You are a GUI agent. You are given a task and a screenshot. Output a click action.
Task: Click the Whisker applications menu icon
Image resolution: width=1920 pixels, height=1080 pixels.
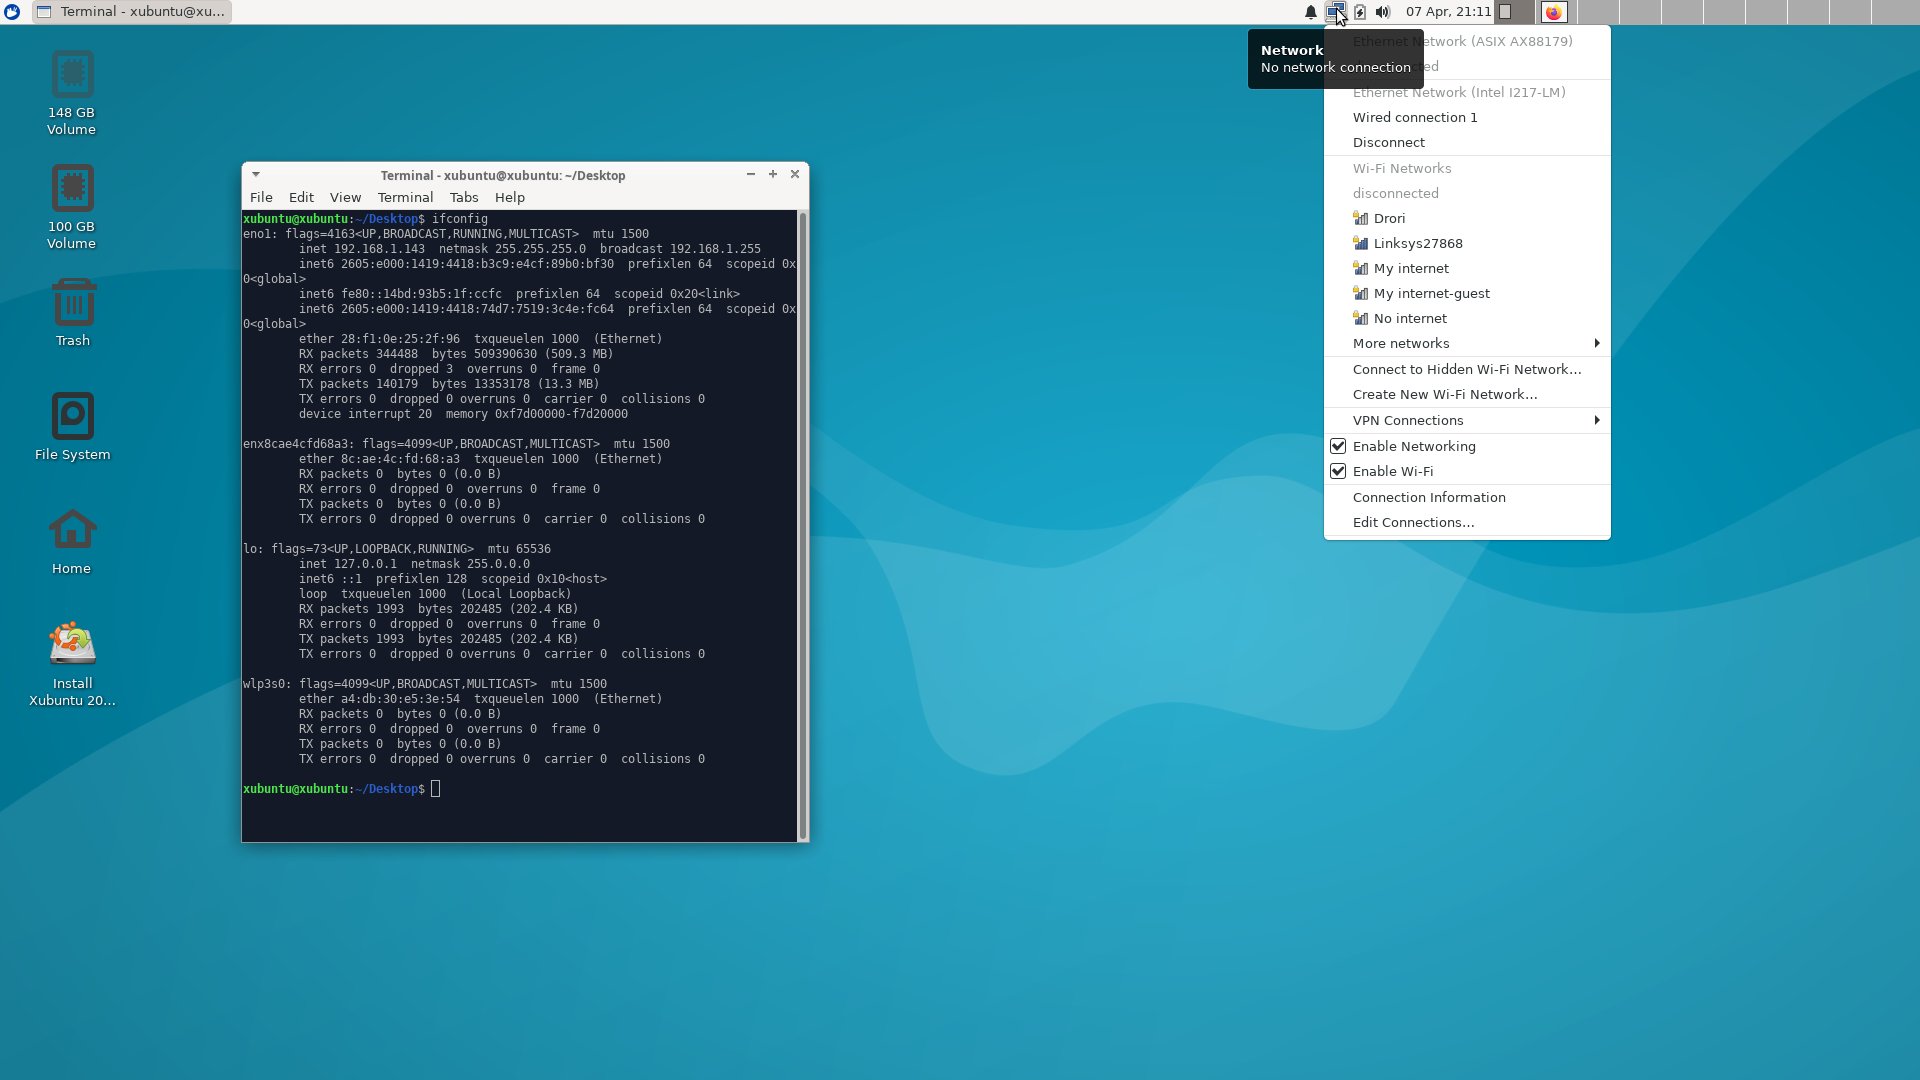12,12
